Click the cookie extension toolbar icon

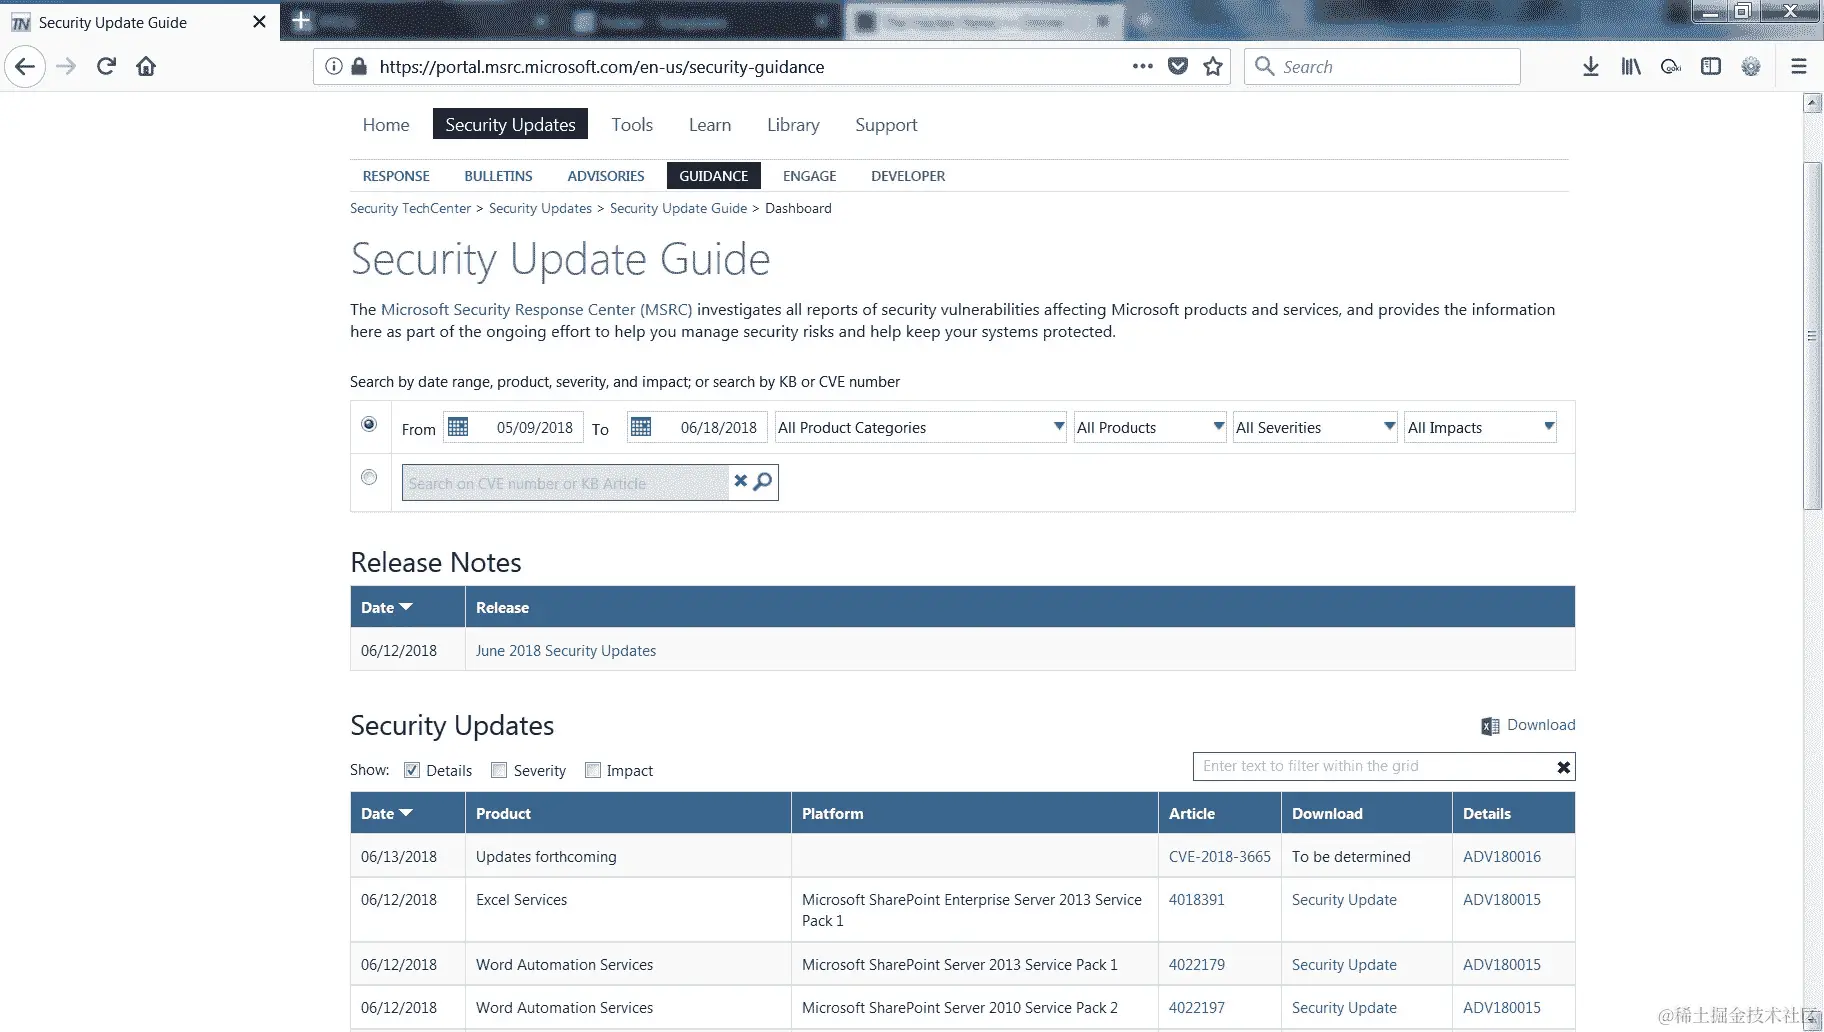(x=1671, y=67)
